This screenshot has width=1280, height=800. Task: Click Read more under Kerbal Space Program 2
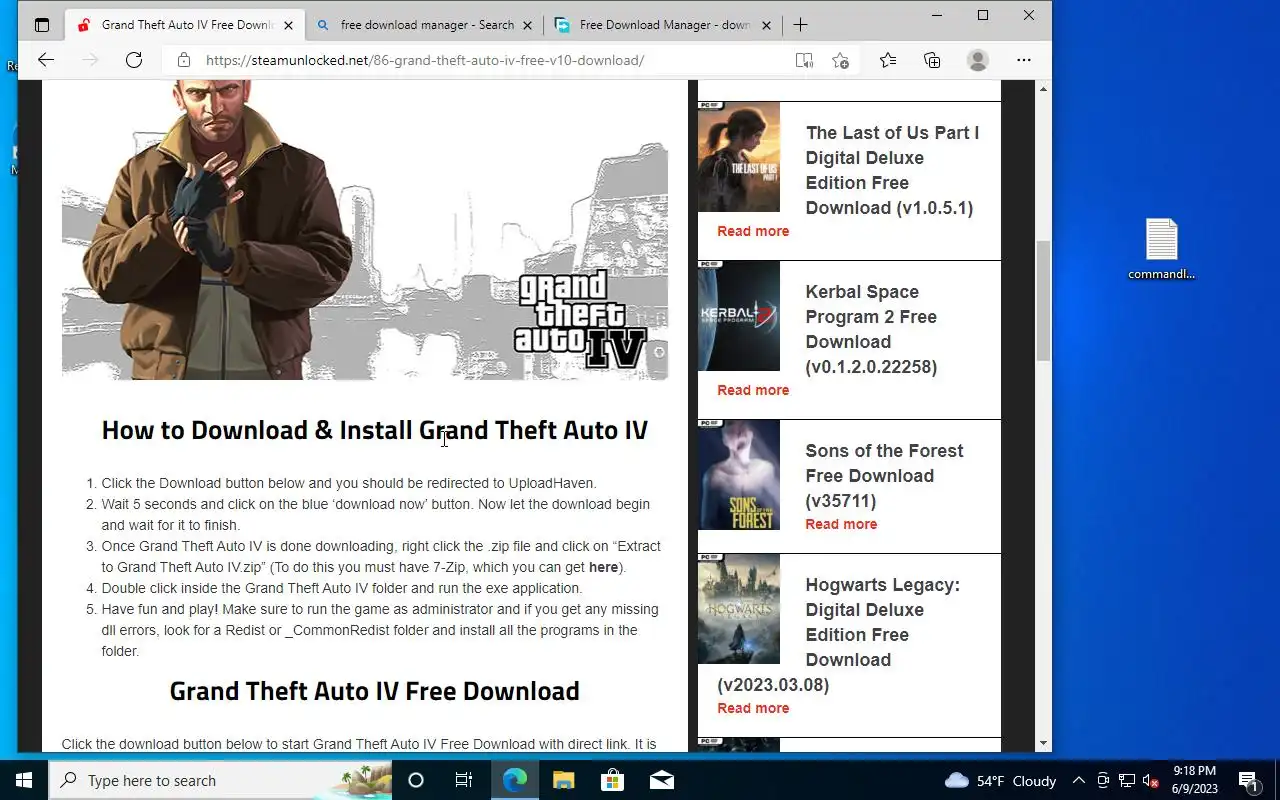(x=753, y=390)
